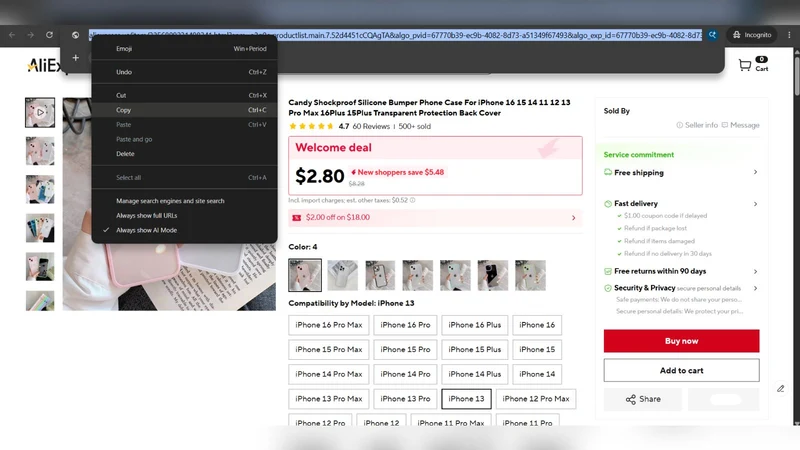Click Select all in the context menu
800x450 pixels.
[x=185, y=178]
